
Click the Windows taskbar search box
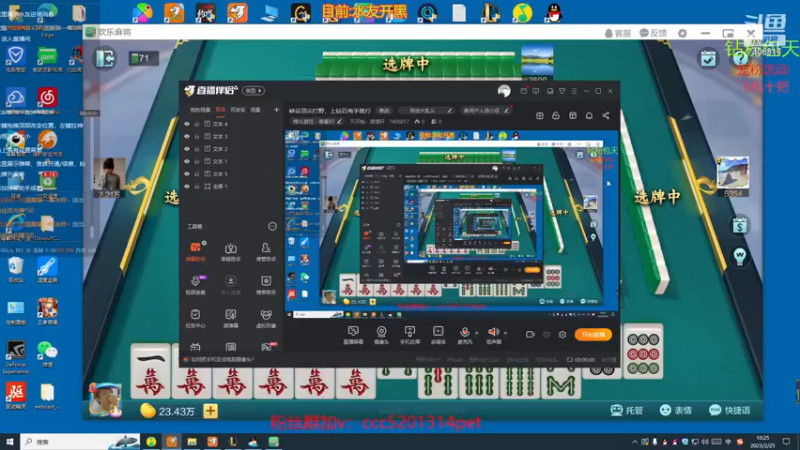[x=80, y=442]
